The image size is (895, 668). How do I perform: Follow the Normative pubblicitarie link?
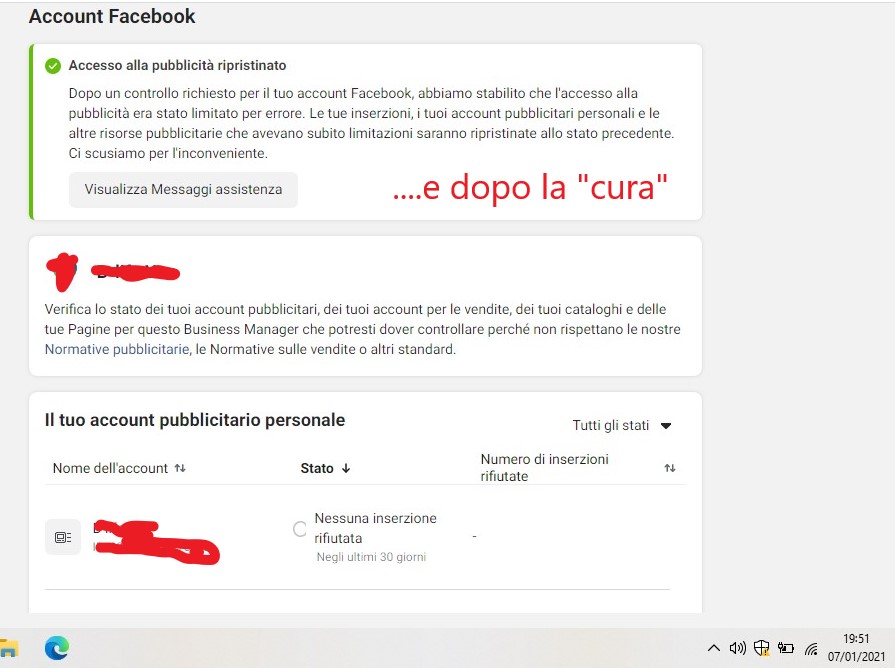pos(117,349)
